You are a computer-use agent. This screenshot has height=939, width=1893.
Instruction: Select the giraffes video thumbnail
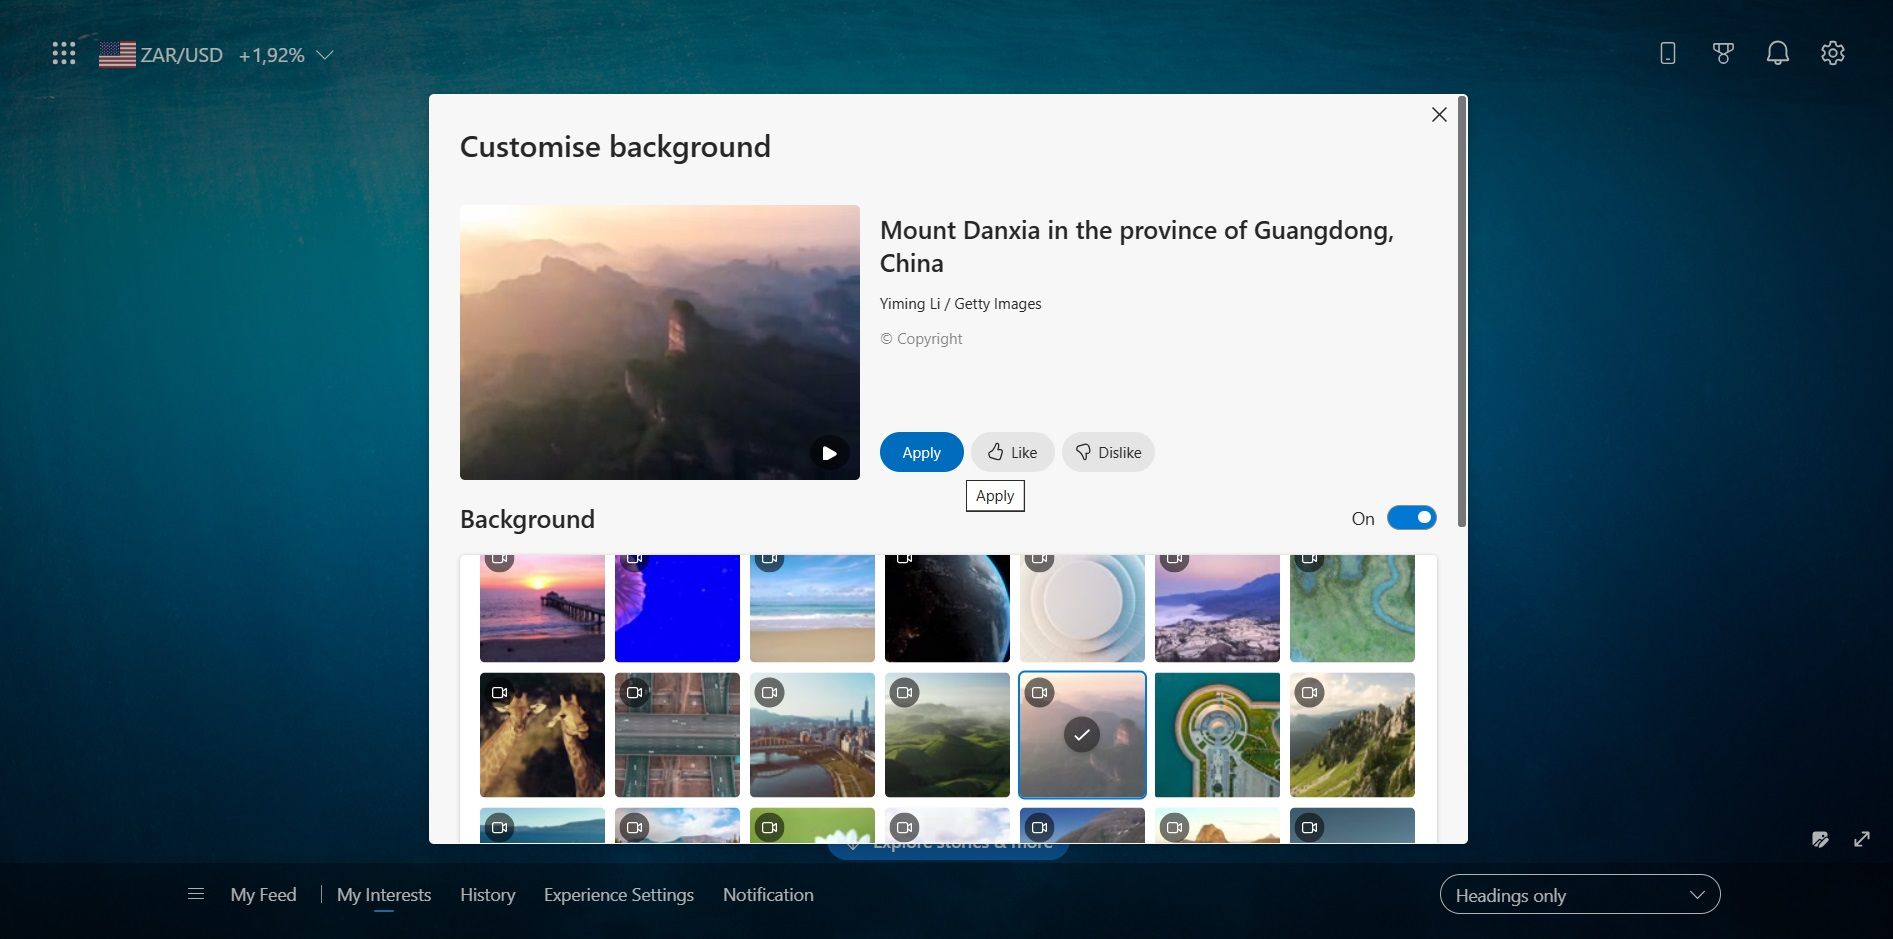tap(541, 734)
